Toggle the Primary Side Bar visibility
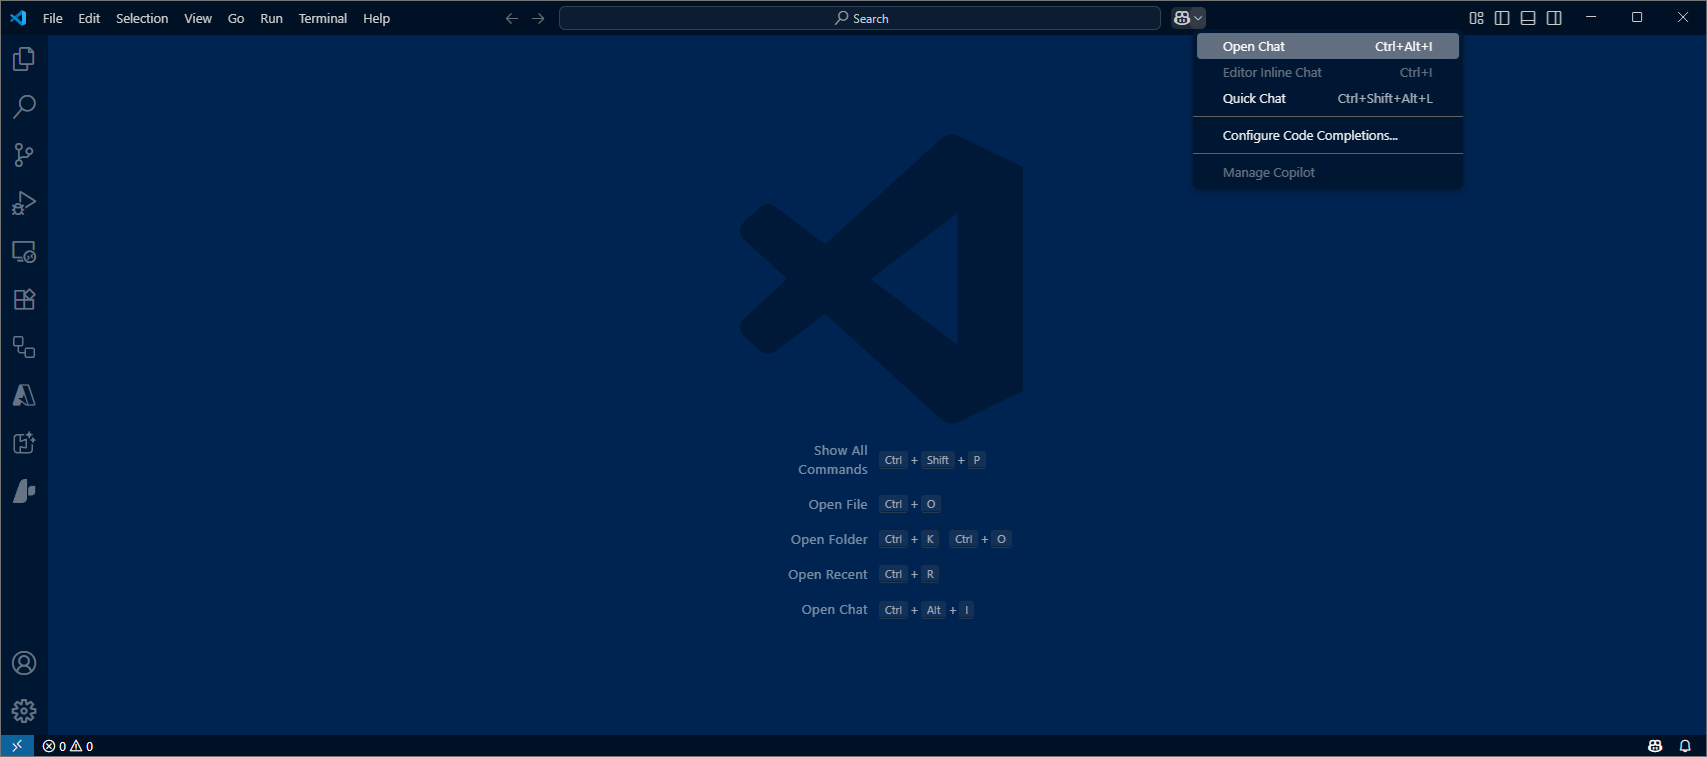 (1502, 18)
